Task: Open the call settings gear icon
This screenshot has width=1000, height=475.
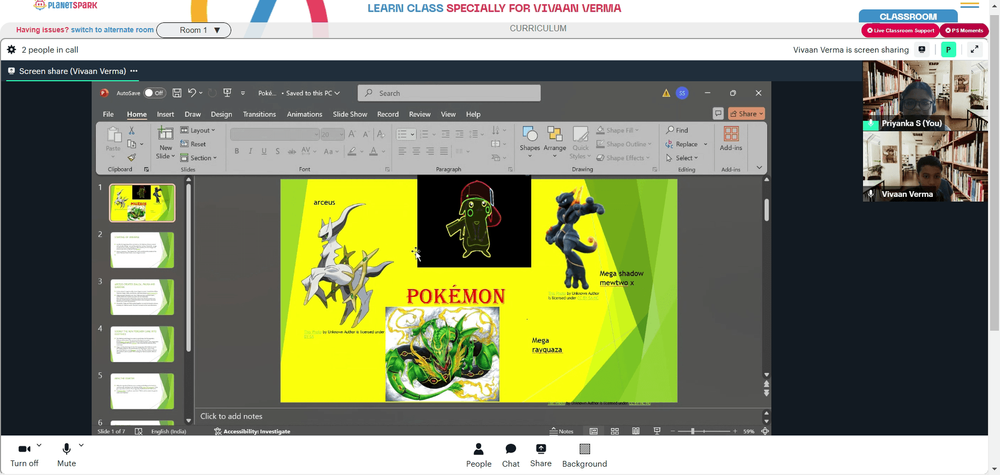Action: 11,50
